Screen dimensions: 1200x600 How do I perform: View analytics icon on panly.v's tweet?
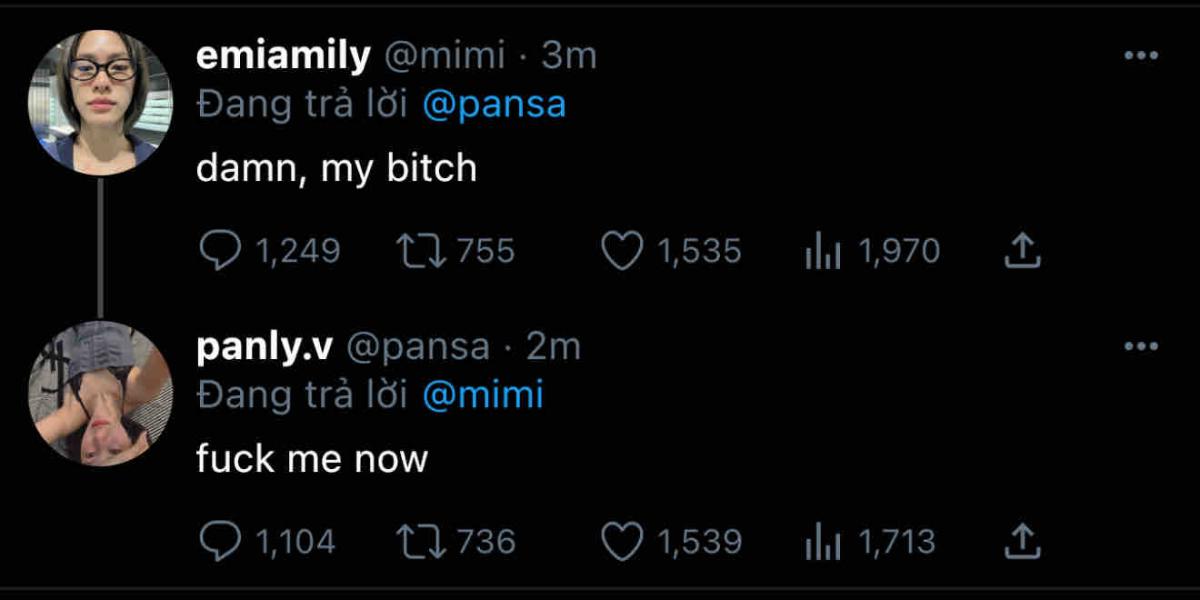pyautogui.click(x=820, y=543)
